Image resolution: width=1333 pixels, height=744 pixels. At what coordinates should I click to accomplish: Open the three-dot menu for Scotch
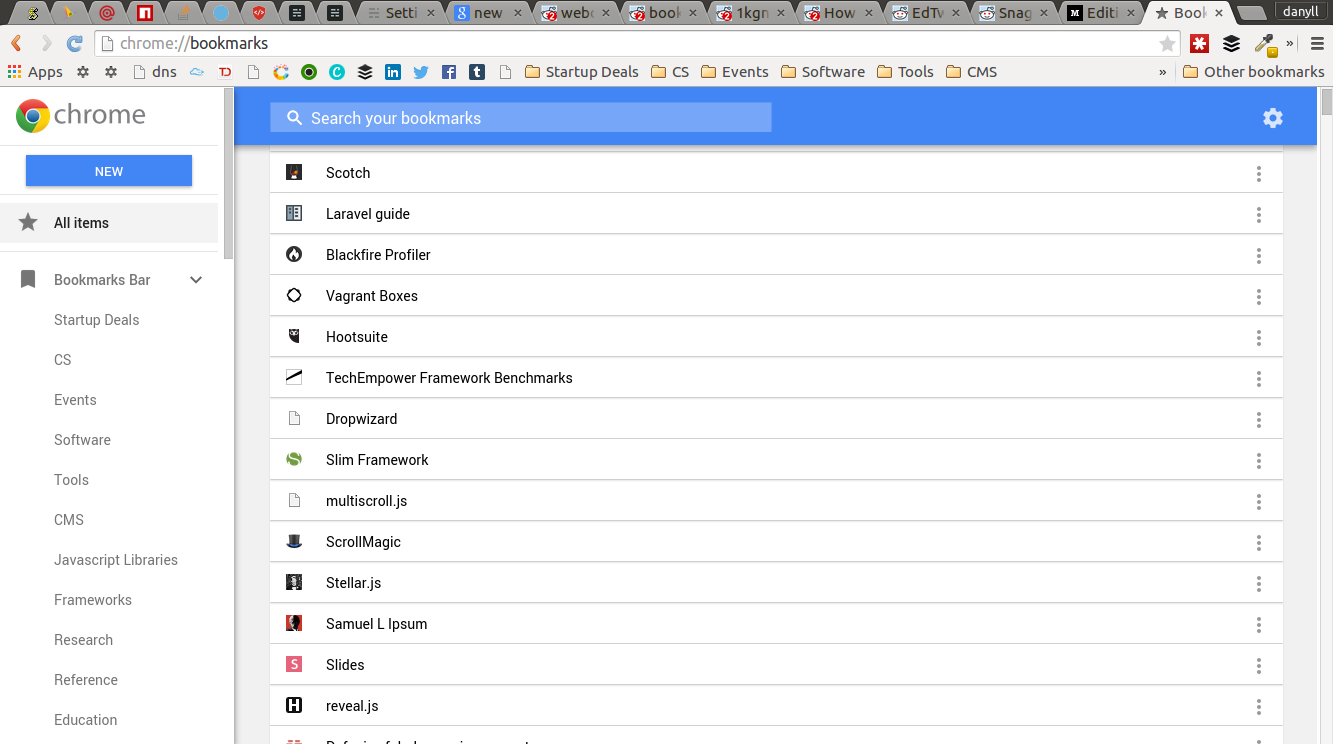pyautogui.click(x=1259, y=174)
